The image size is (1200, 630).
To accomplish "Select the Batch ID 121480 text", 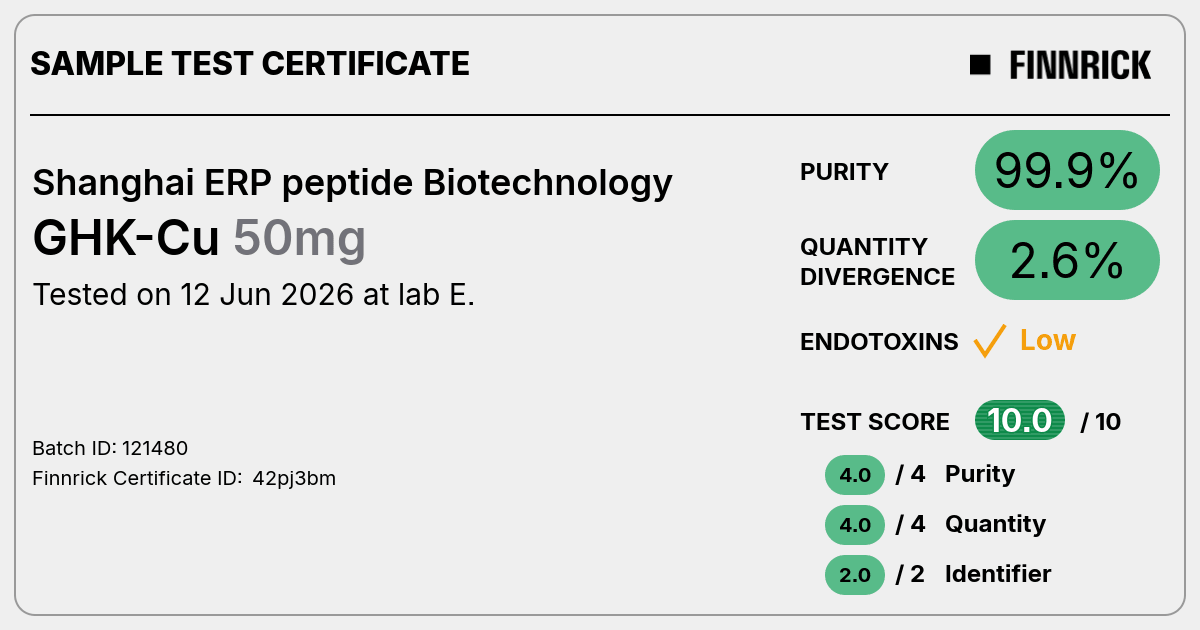I will click(110, 448).
